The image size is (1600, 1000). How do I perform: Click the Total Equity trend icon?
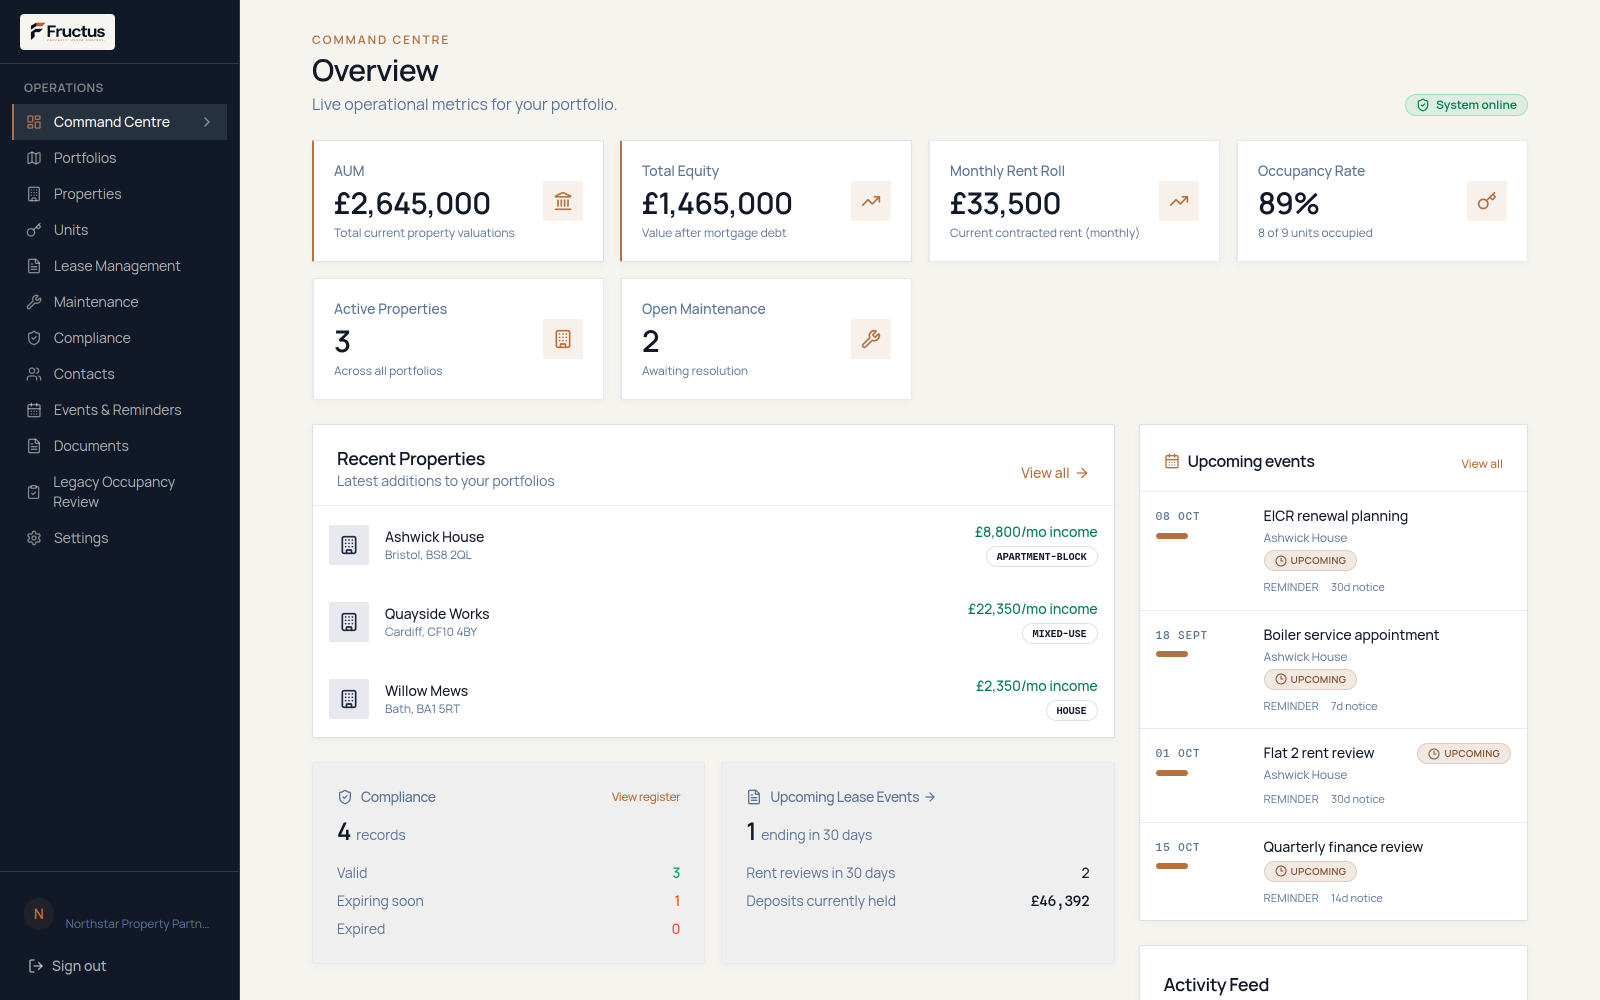tap(871, 201)
